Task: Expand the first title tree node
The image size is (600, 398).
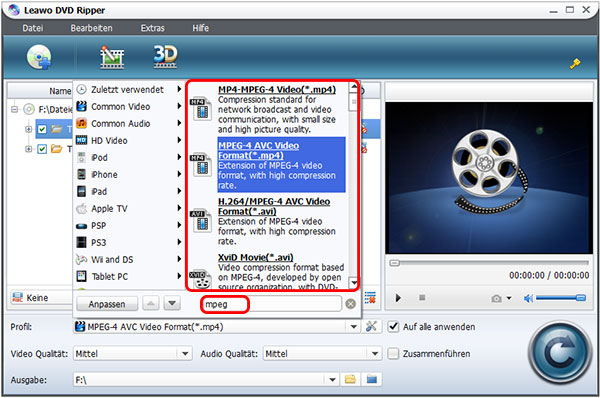Action: (x=28, y=129)
